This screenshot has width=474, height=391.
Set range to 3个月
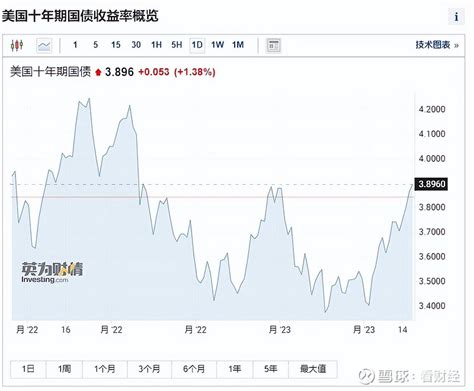(149, 369)
